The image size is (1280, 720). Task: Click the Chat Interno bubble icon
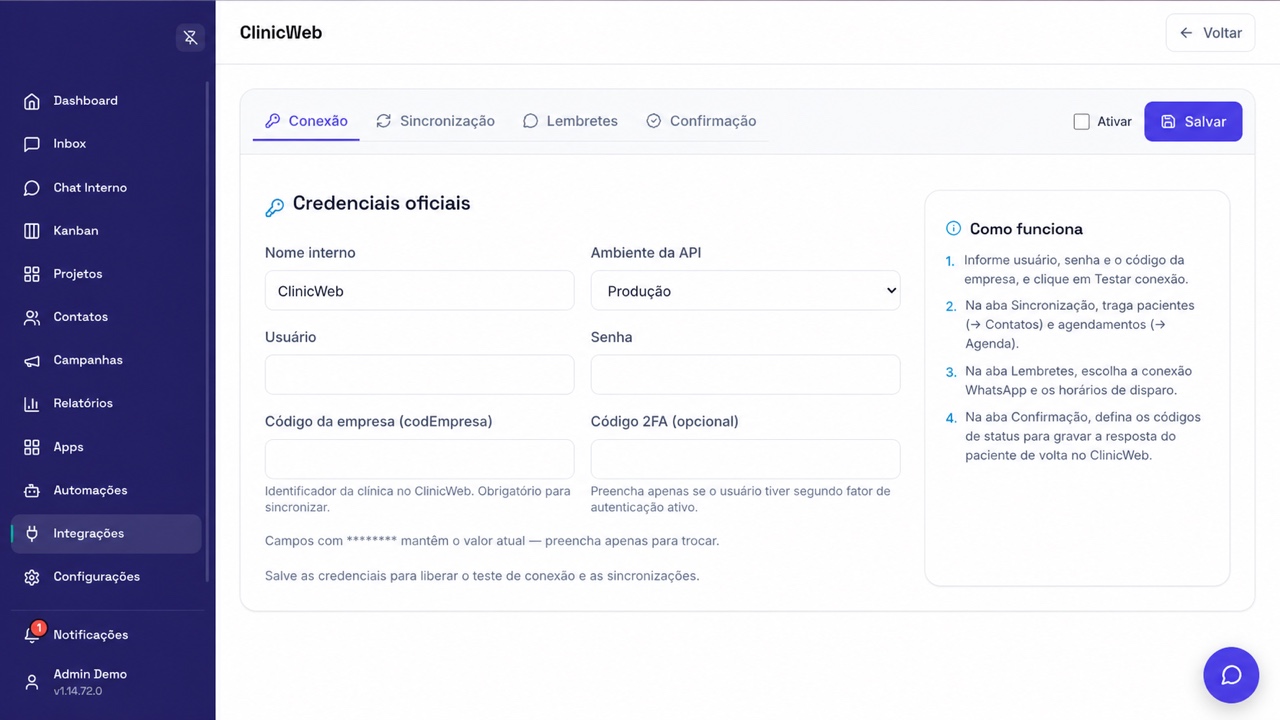pyautogui.click(x=32, y=188)
